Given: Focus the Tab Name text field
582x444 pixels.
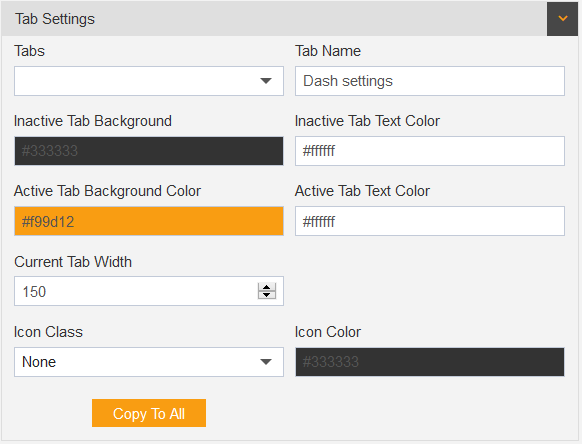Looking at the screenshot, I should (430, 81).
